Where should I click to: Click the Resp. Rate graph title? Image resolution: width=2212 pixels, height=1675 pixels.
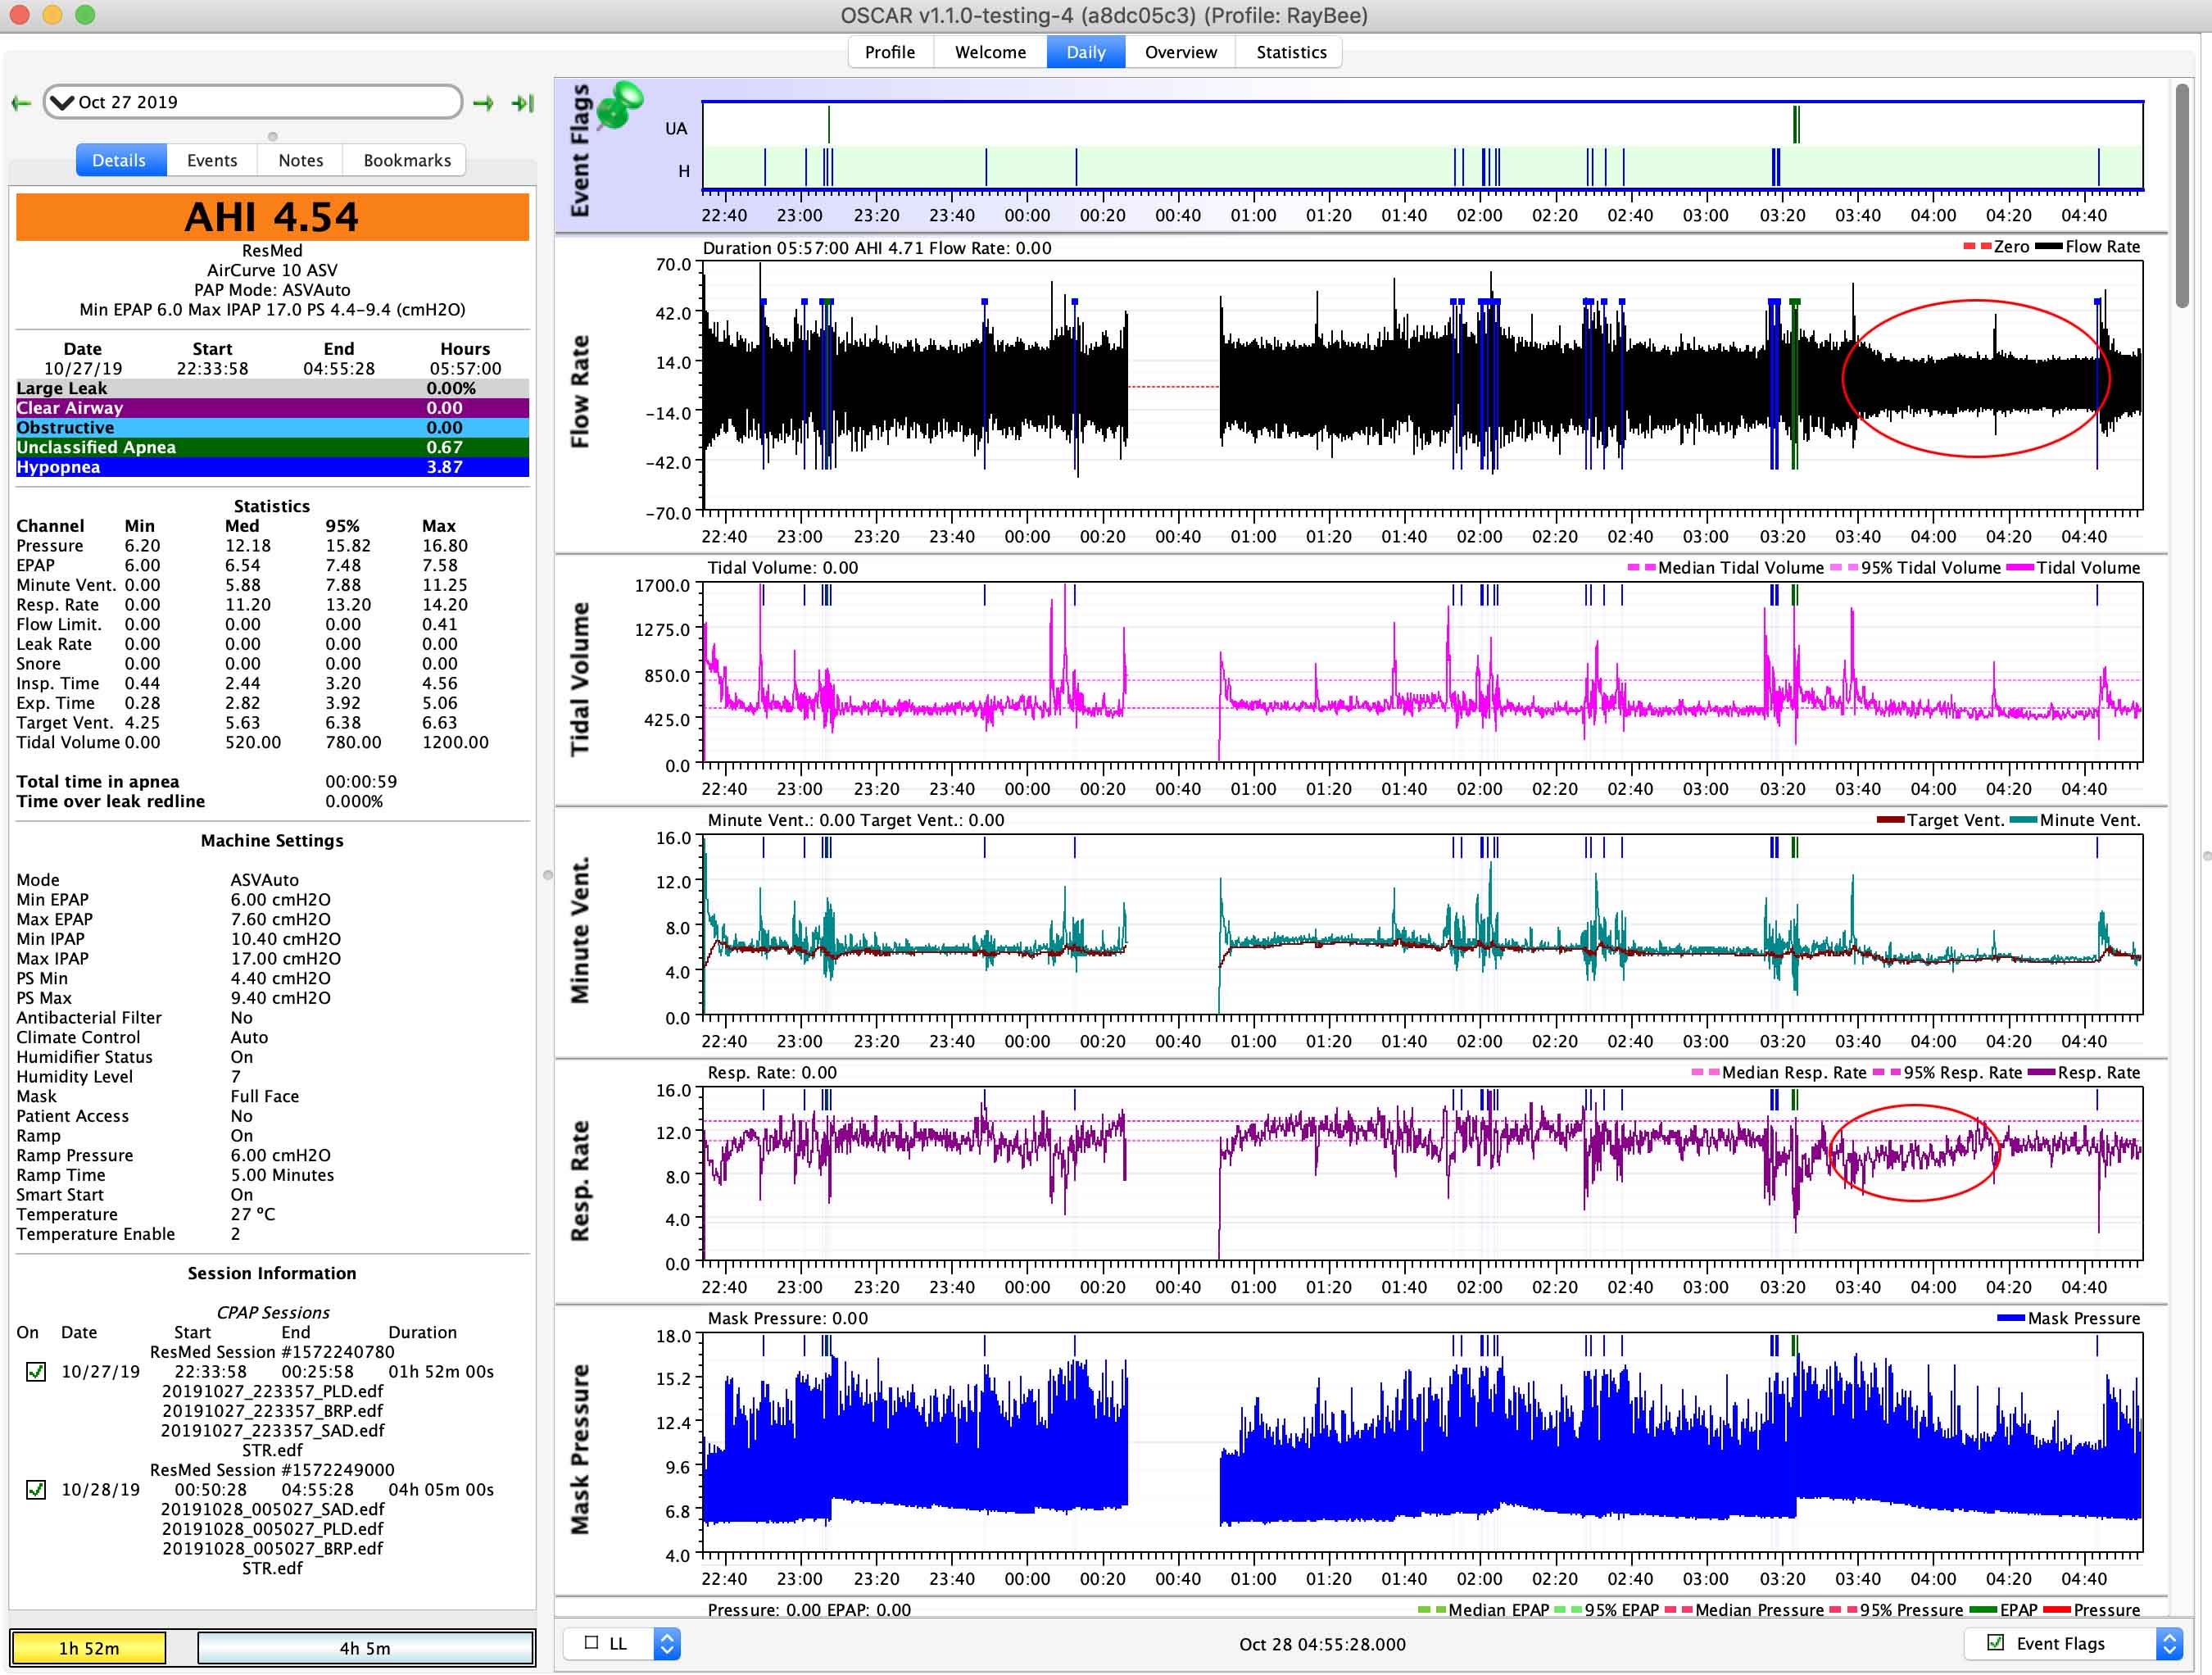580,1181
